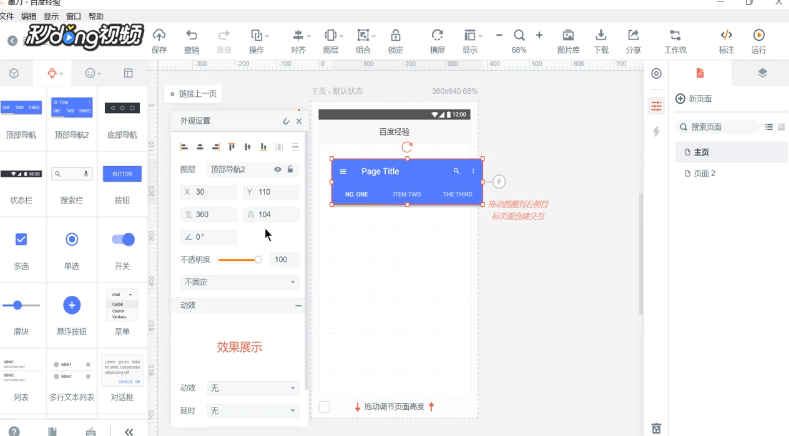Click the 链接上一页 link button

193,94
